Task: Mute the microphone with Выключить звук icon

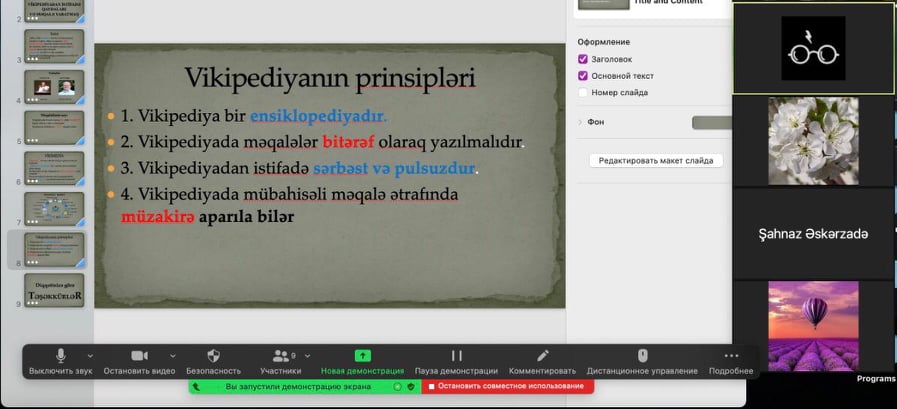Action: 61,356
